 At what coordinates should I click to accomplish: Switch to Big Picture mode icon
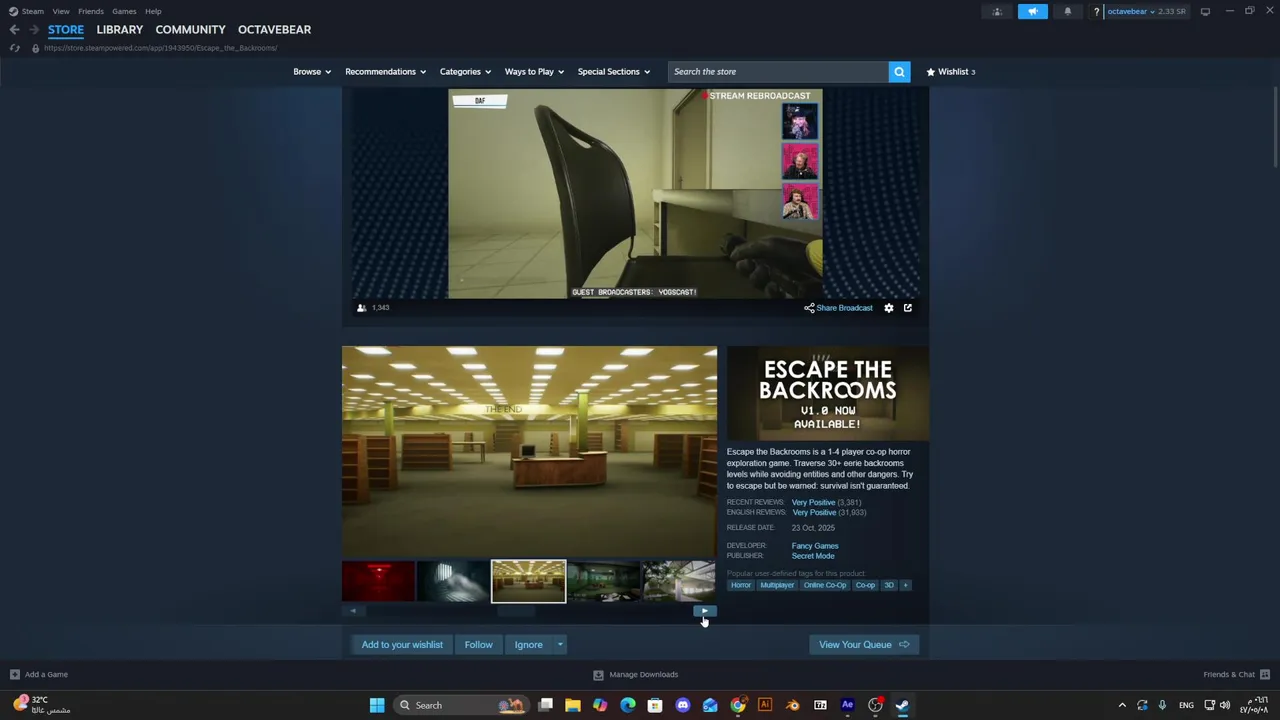coord(1205,12)
